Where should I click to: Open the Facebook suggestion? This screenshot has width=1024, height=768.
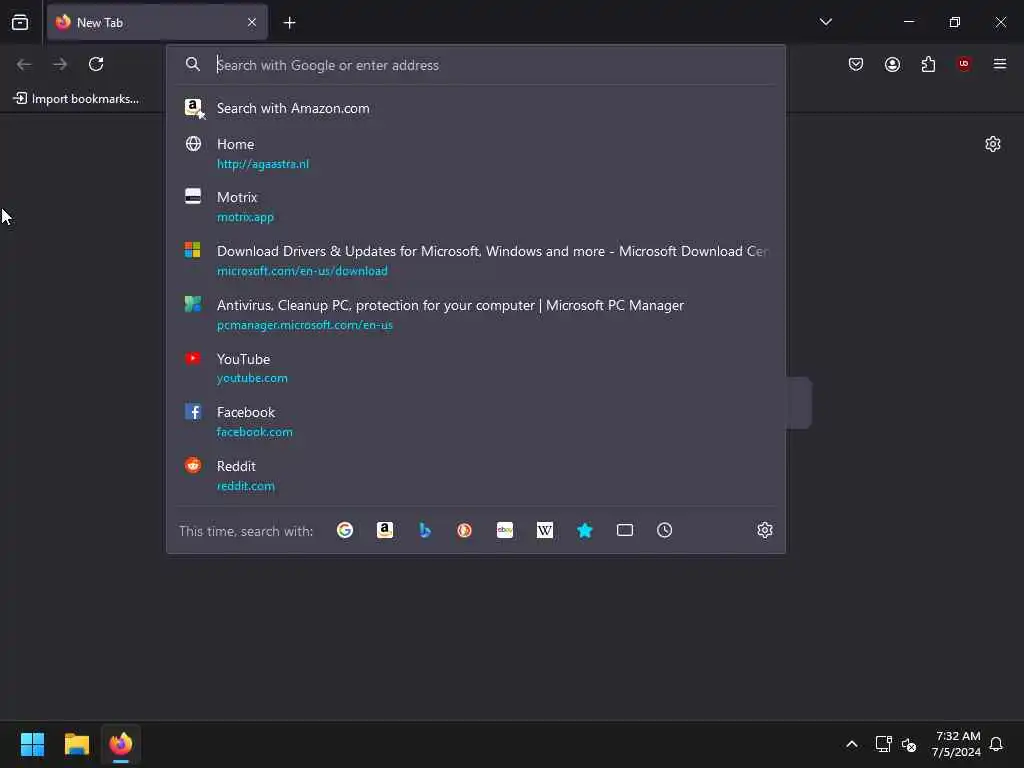click(475, 421)
